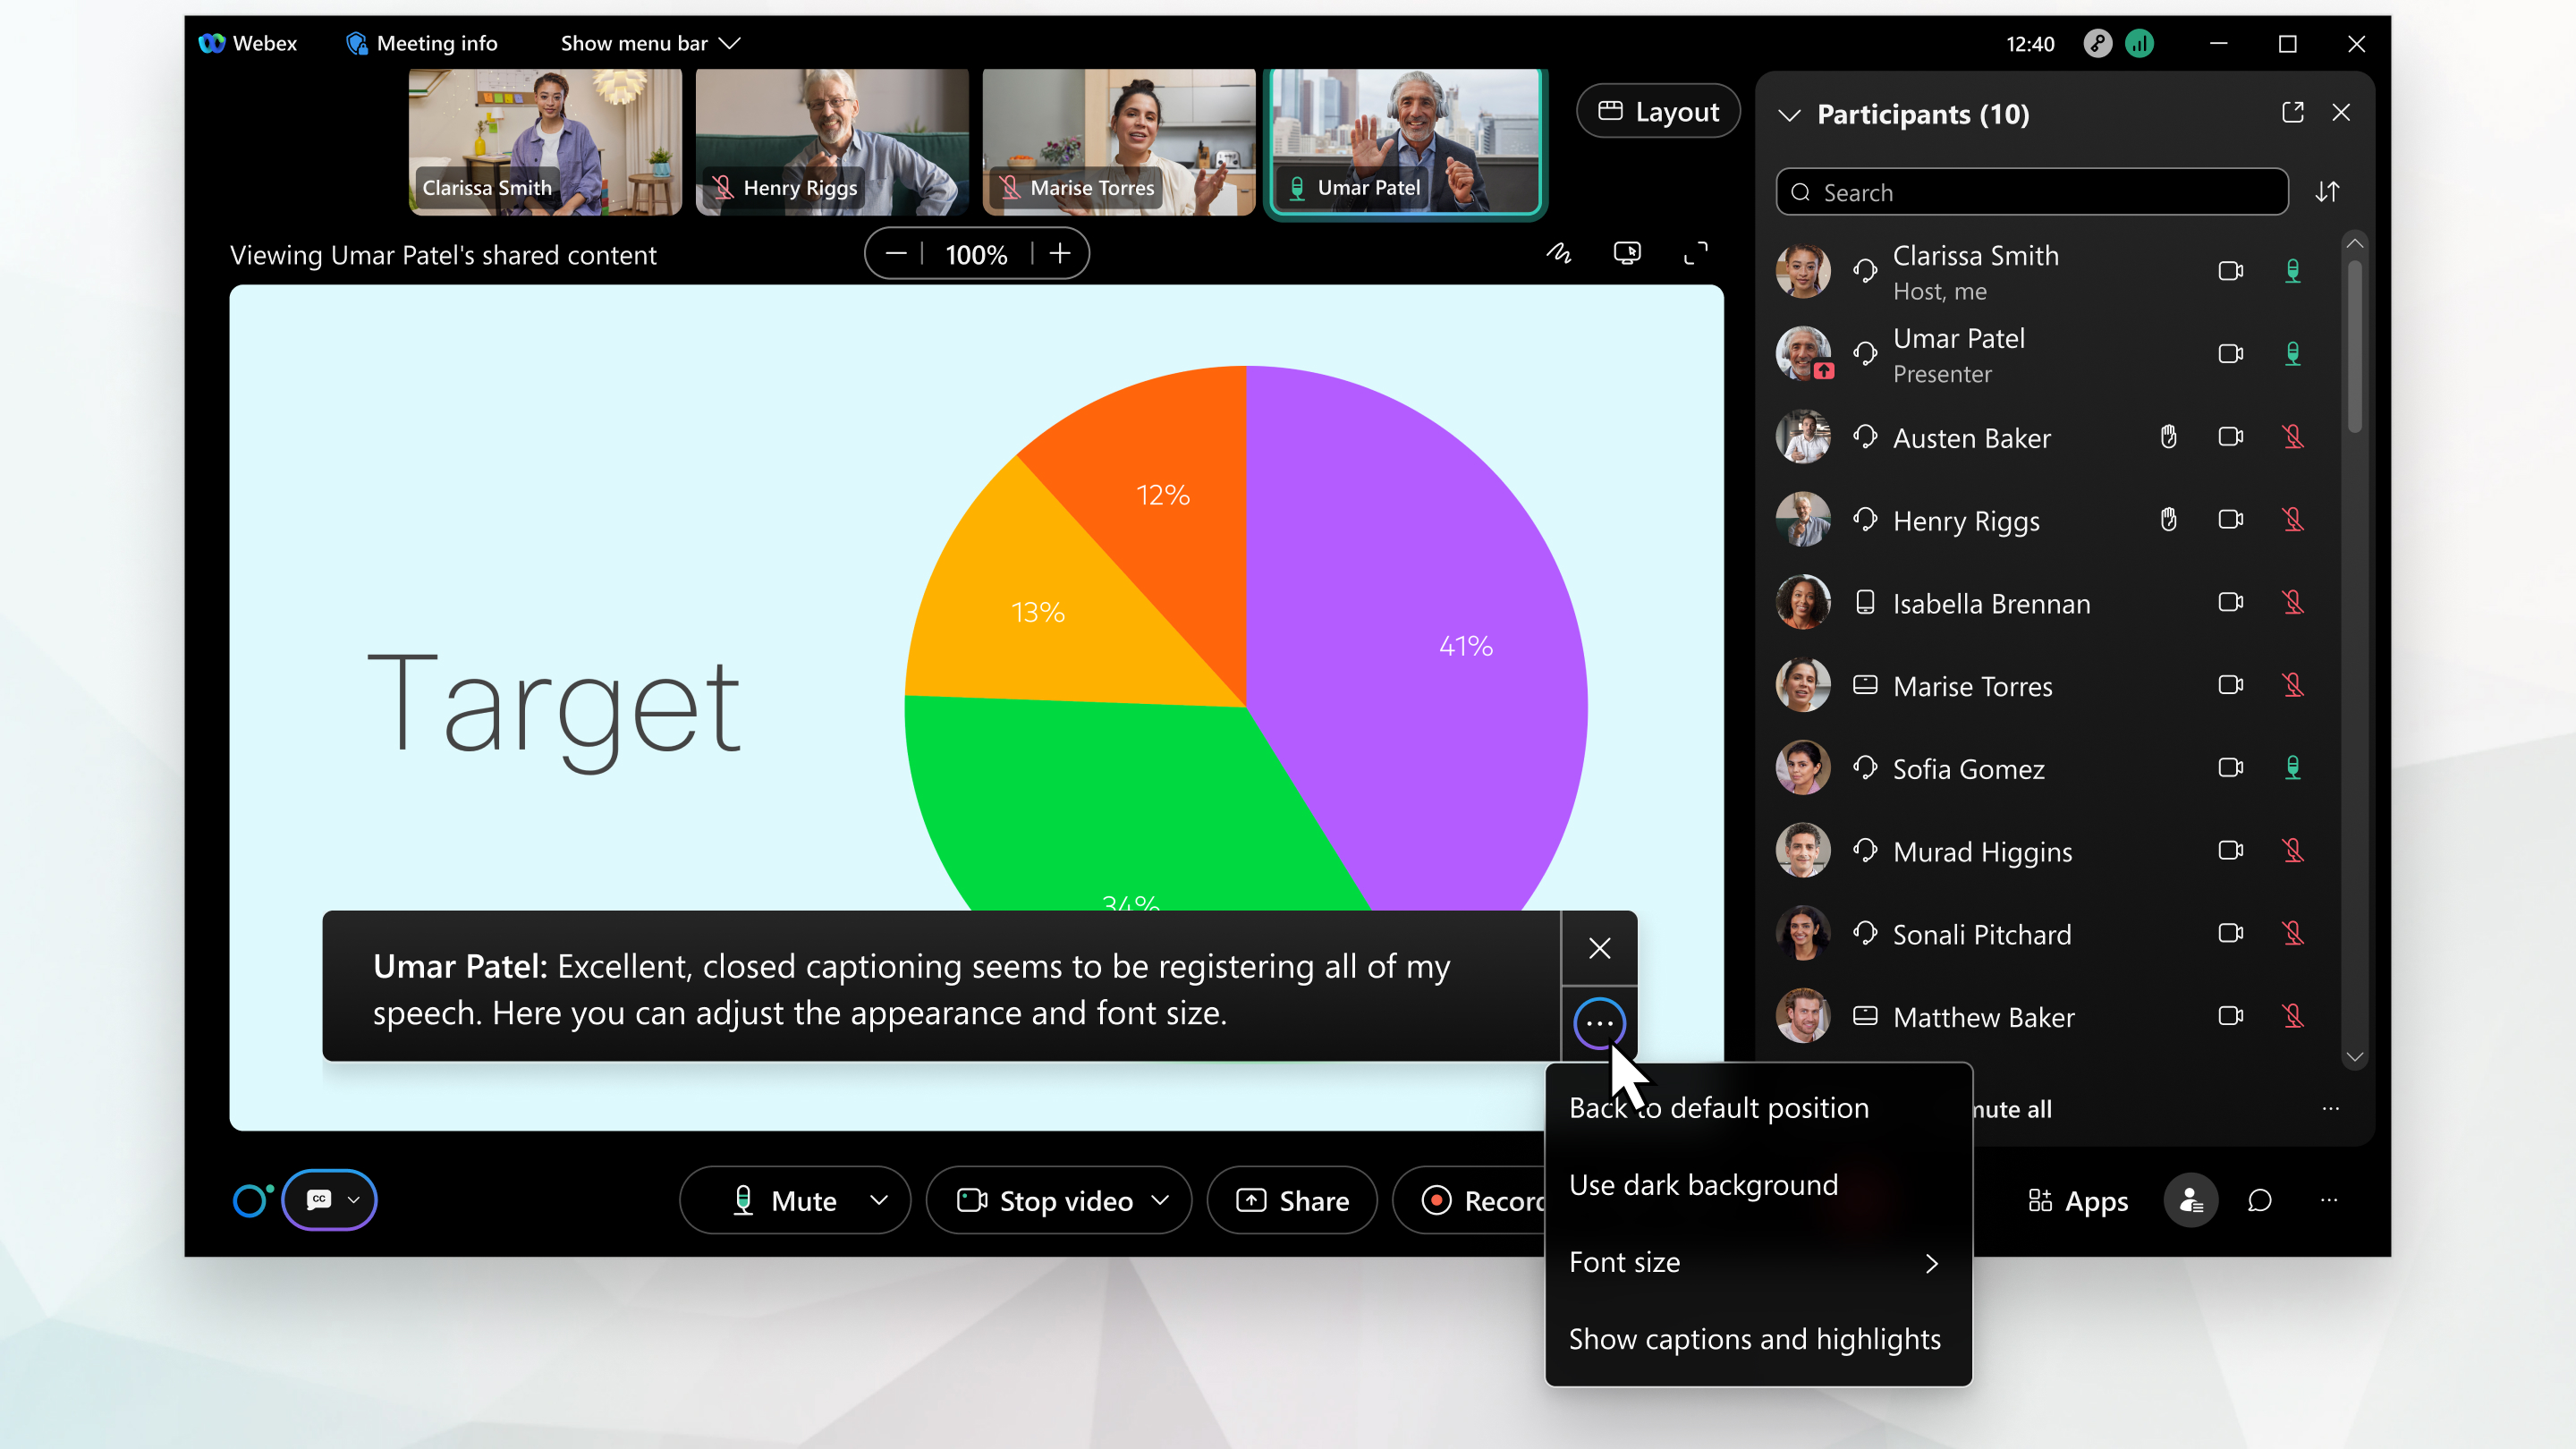Expand the Stop video dropdown arrow
Image resolution: width=2576 pixels, height=1449 pixels.
[x=1161, y=1201]
